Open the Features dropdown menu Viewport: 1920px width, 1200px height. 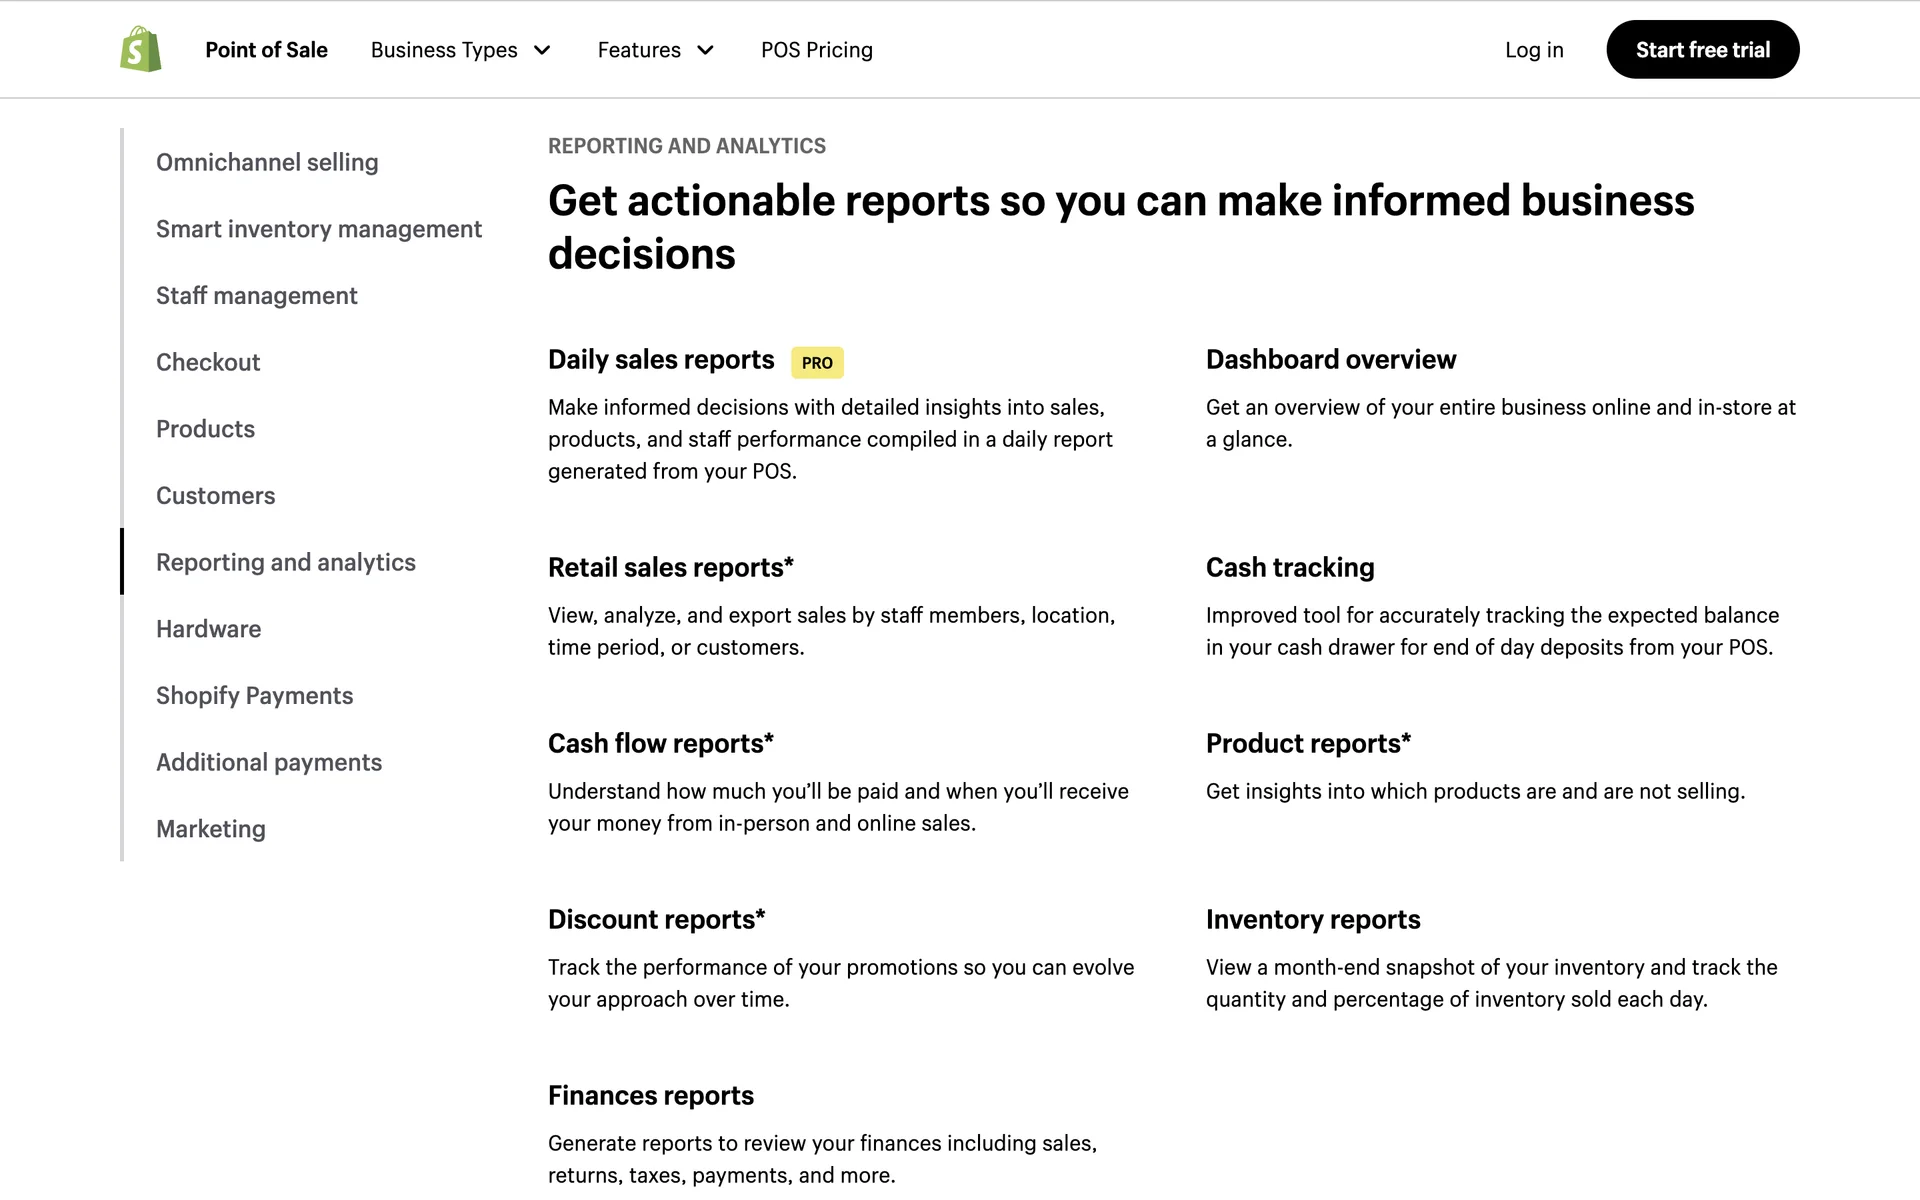(x=639, y=50)
